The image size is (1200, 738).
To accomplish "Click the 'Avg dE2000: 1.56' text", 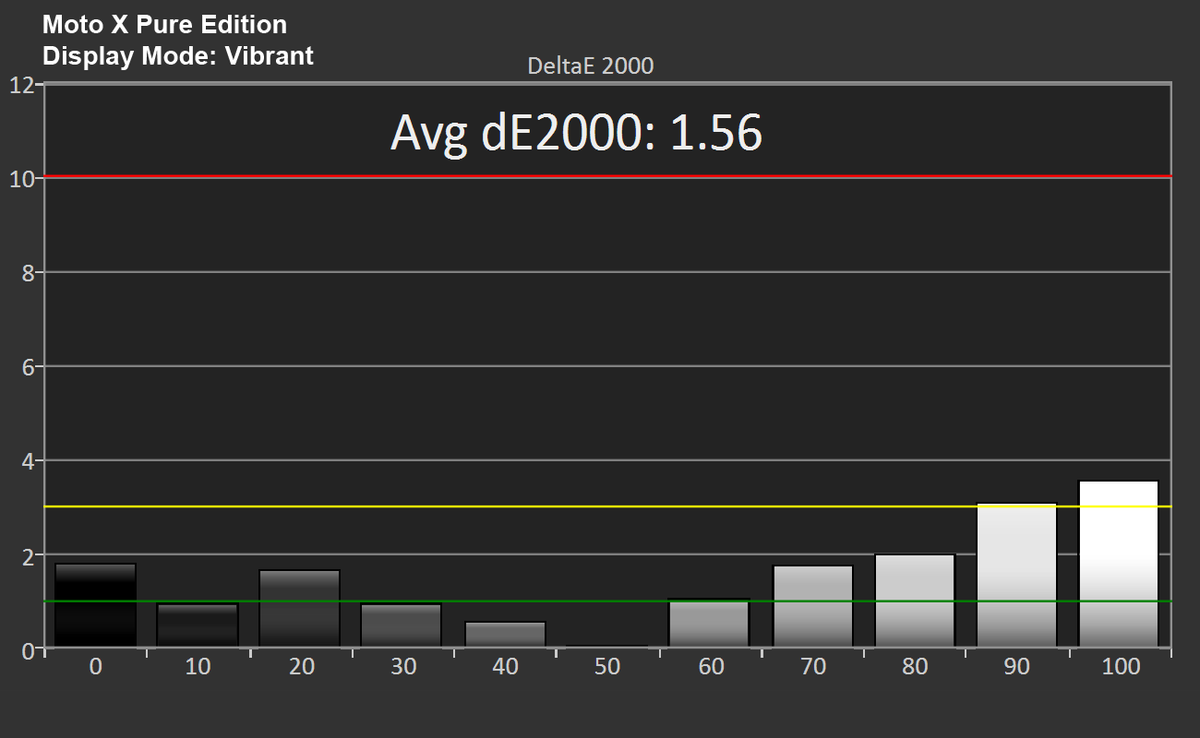I will (576, 132).
